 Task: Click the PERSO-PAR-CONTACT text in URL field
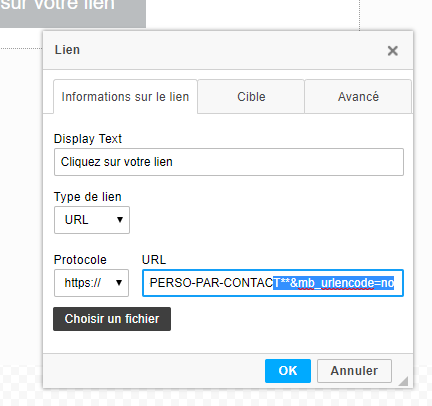(x=212, y=283)
